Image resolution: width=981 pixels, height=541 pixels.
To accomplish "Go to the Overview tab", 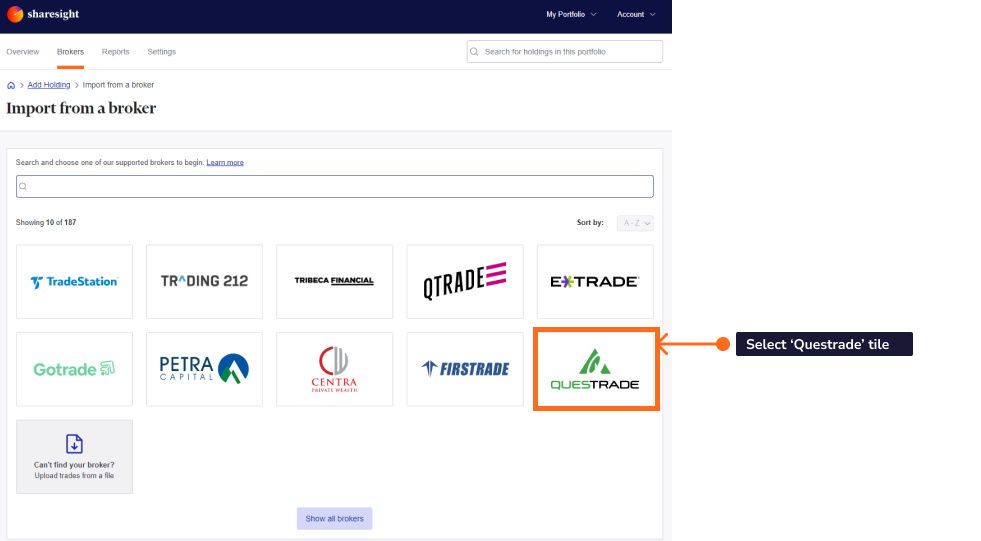I will (23, 52).
